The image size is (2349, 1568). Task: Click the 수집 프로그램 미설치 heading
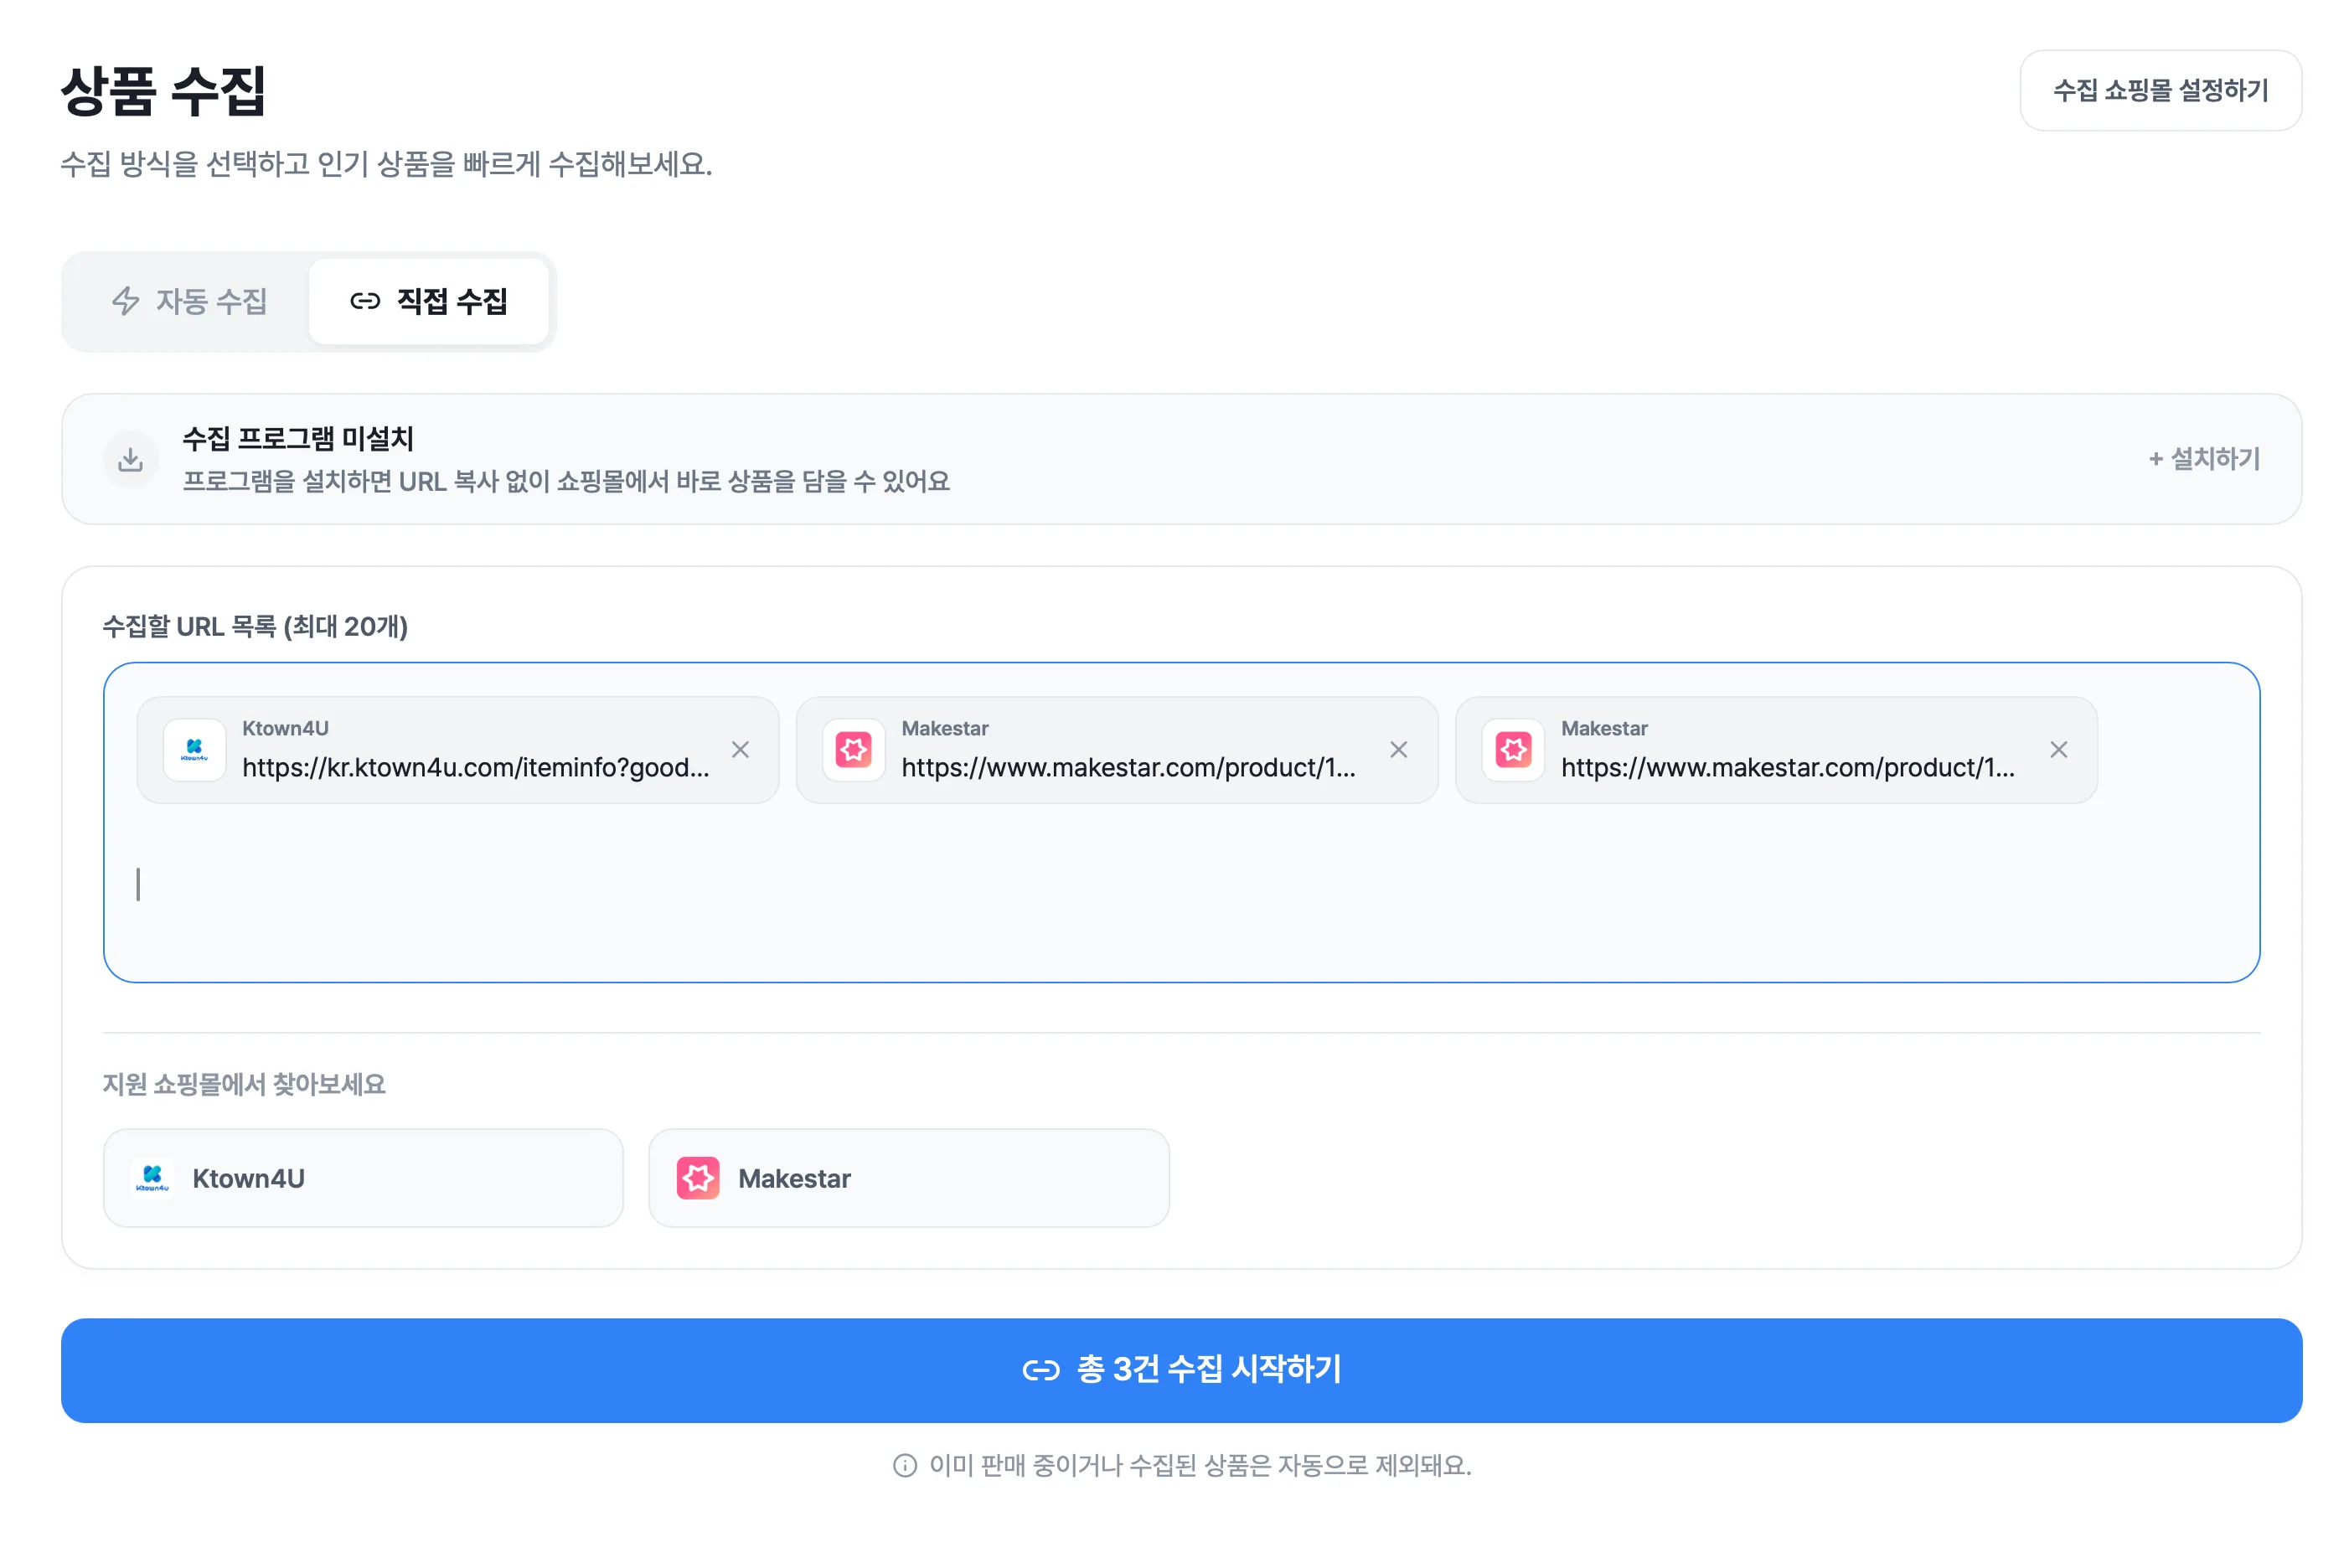tap(297, 438)
